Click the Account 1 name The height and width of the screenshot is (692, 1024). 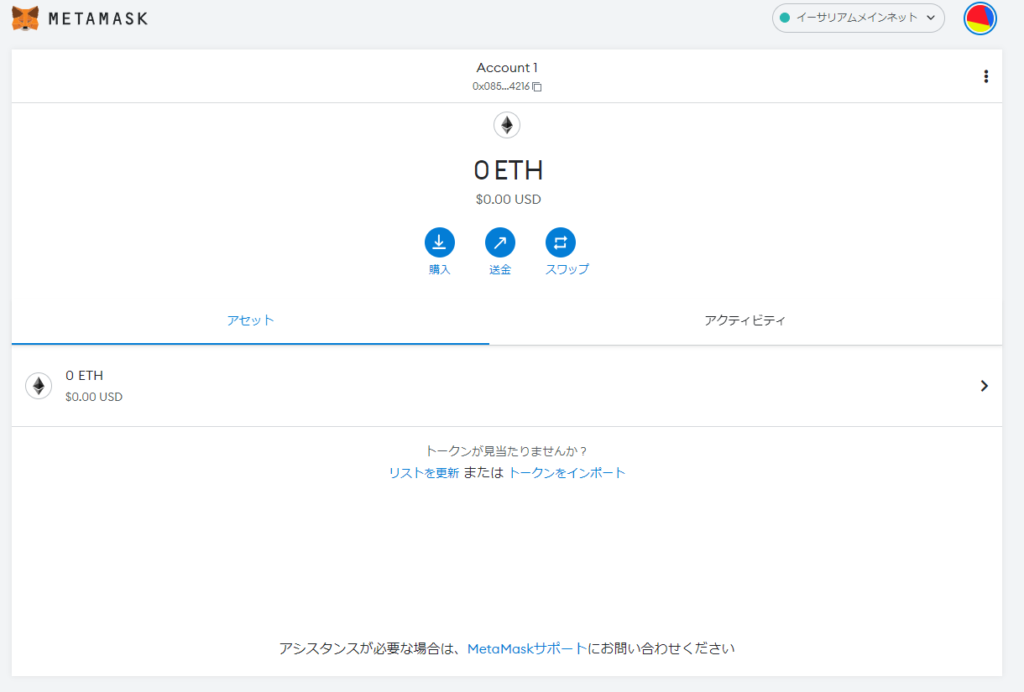[507, 67]
